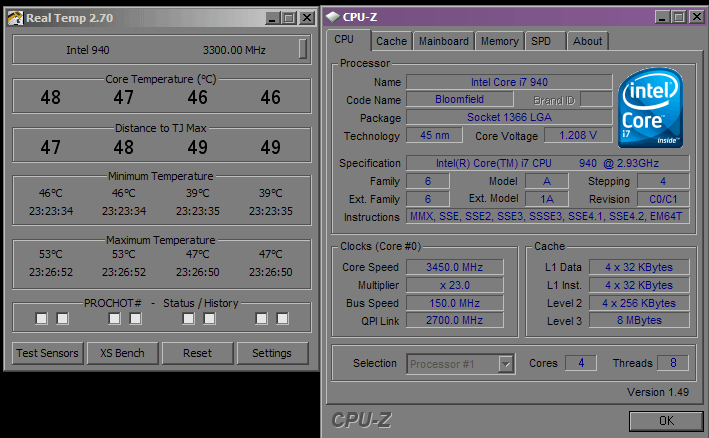Viewport: 709px width, 438px height.
Task: Click the Name field Intel Core i7 940
Action: click(x=509, y=82)
